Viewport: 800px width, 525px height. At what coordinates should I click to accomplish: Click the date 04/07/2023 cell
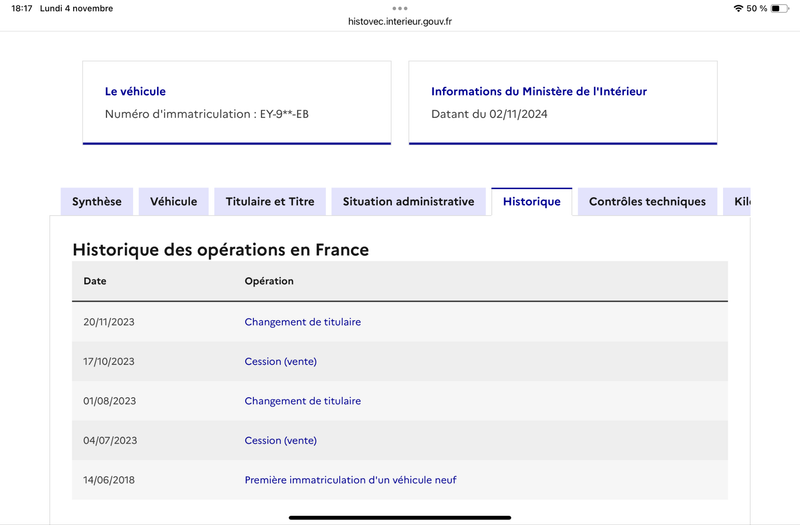pyautogui.click(x=110, y=440)
